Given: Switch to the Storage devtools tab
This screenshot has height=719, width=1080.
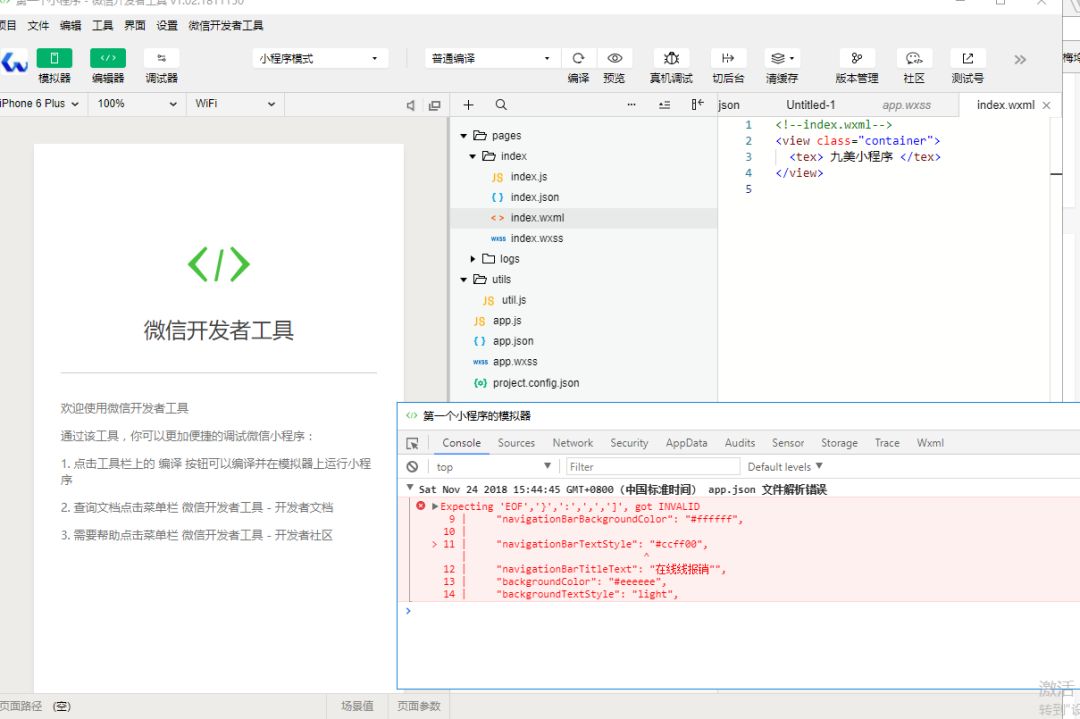Looking at the screenshot, I should coord(839,443).
